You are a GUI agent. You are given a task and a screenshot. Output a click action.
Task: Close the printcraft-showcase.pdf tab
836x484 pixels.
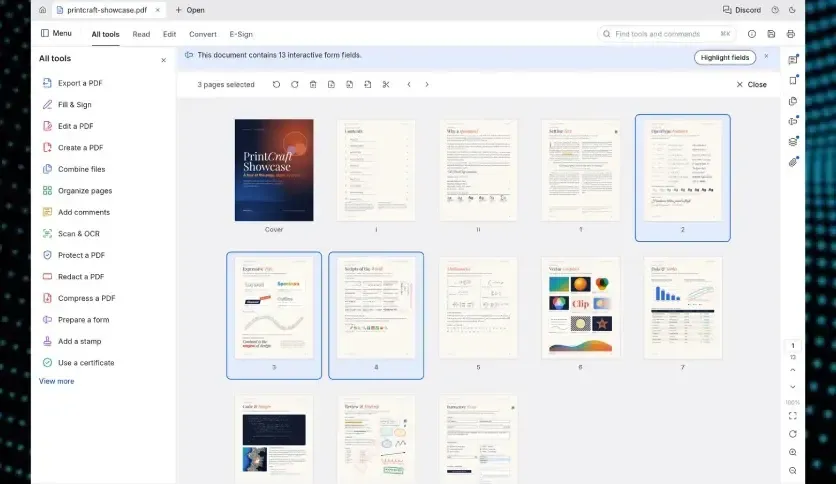pos(157,10)
